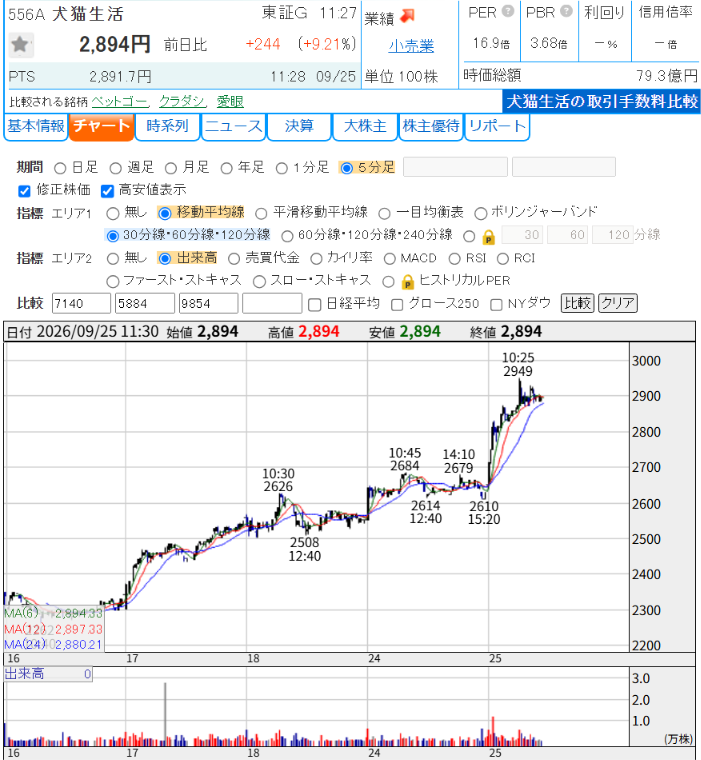Viewport: 701px width, 760px height.
Task: Select the MACD radio button
Action: click(390, 259)
